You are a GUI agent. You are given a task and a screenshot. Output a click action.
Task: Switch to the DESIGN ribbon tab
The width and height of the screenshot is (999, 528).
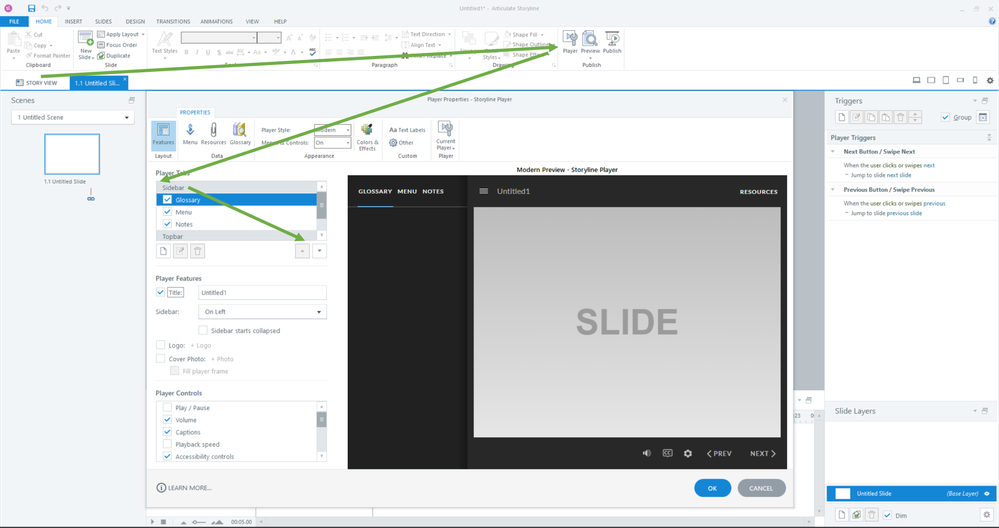point(135,21)
